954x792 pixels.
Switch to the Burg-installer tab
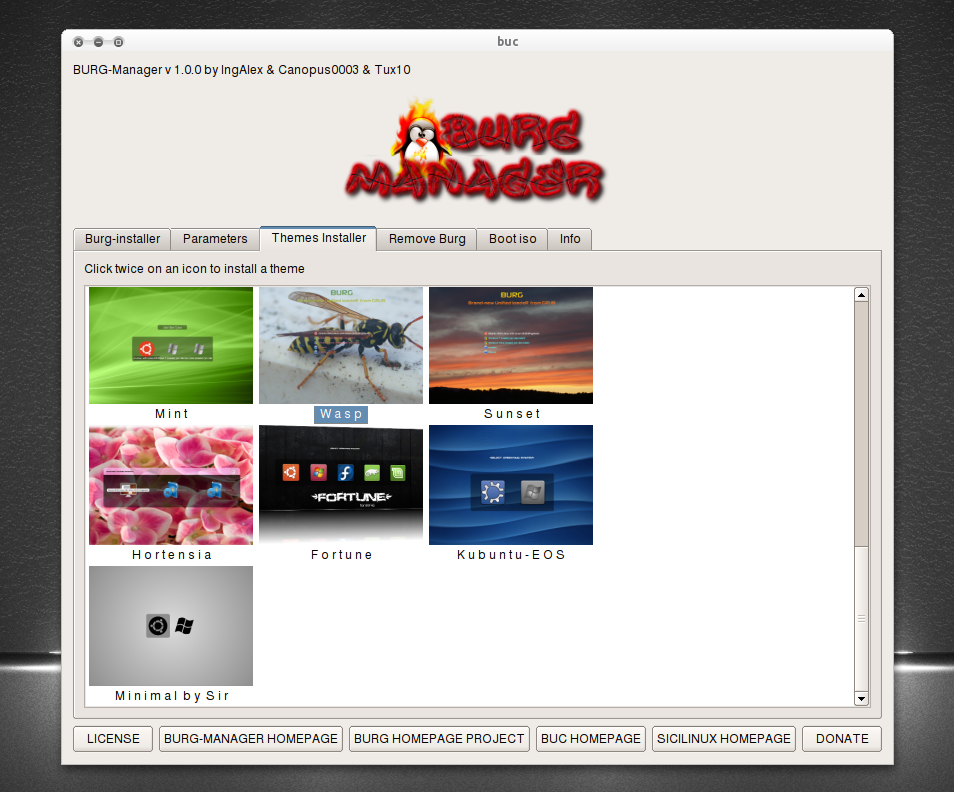coord(122,239)
